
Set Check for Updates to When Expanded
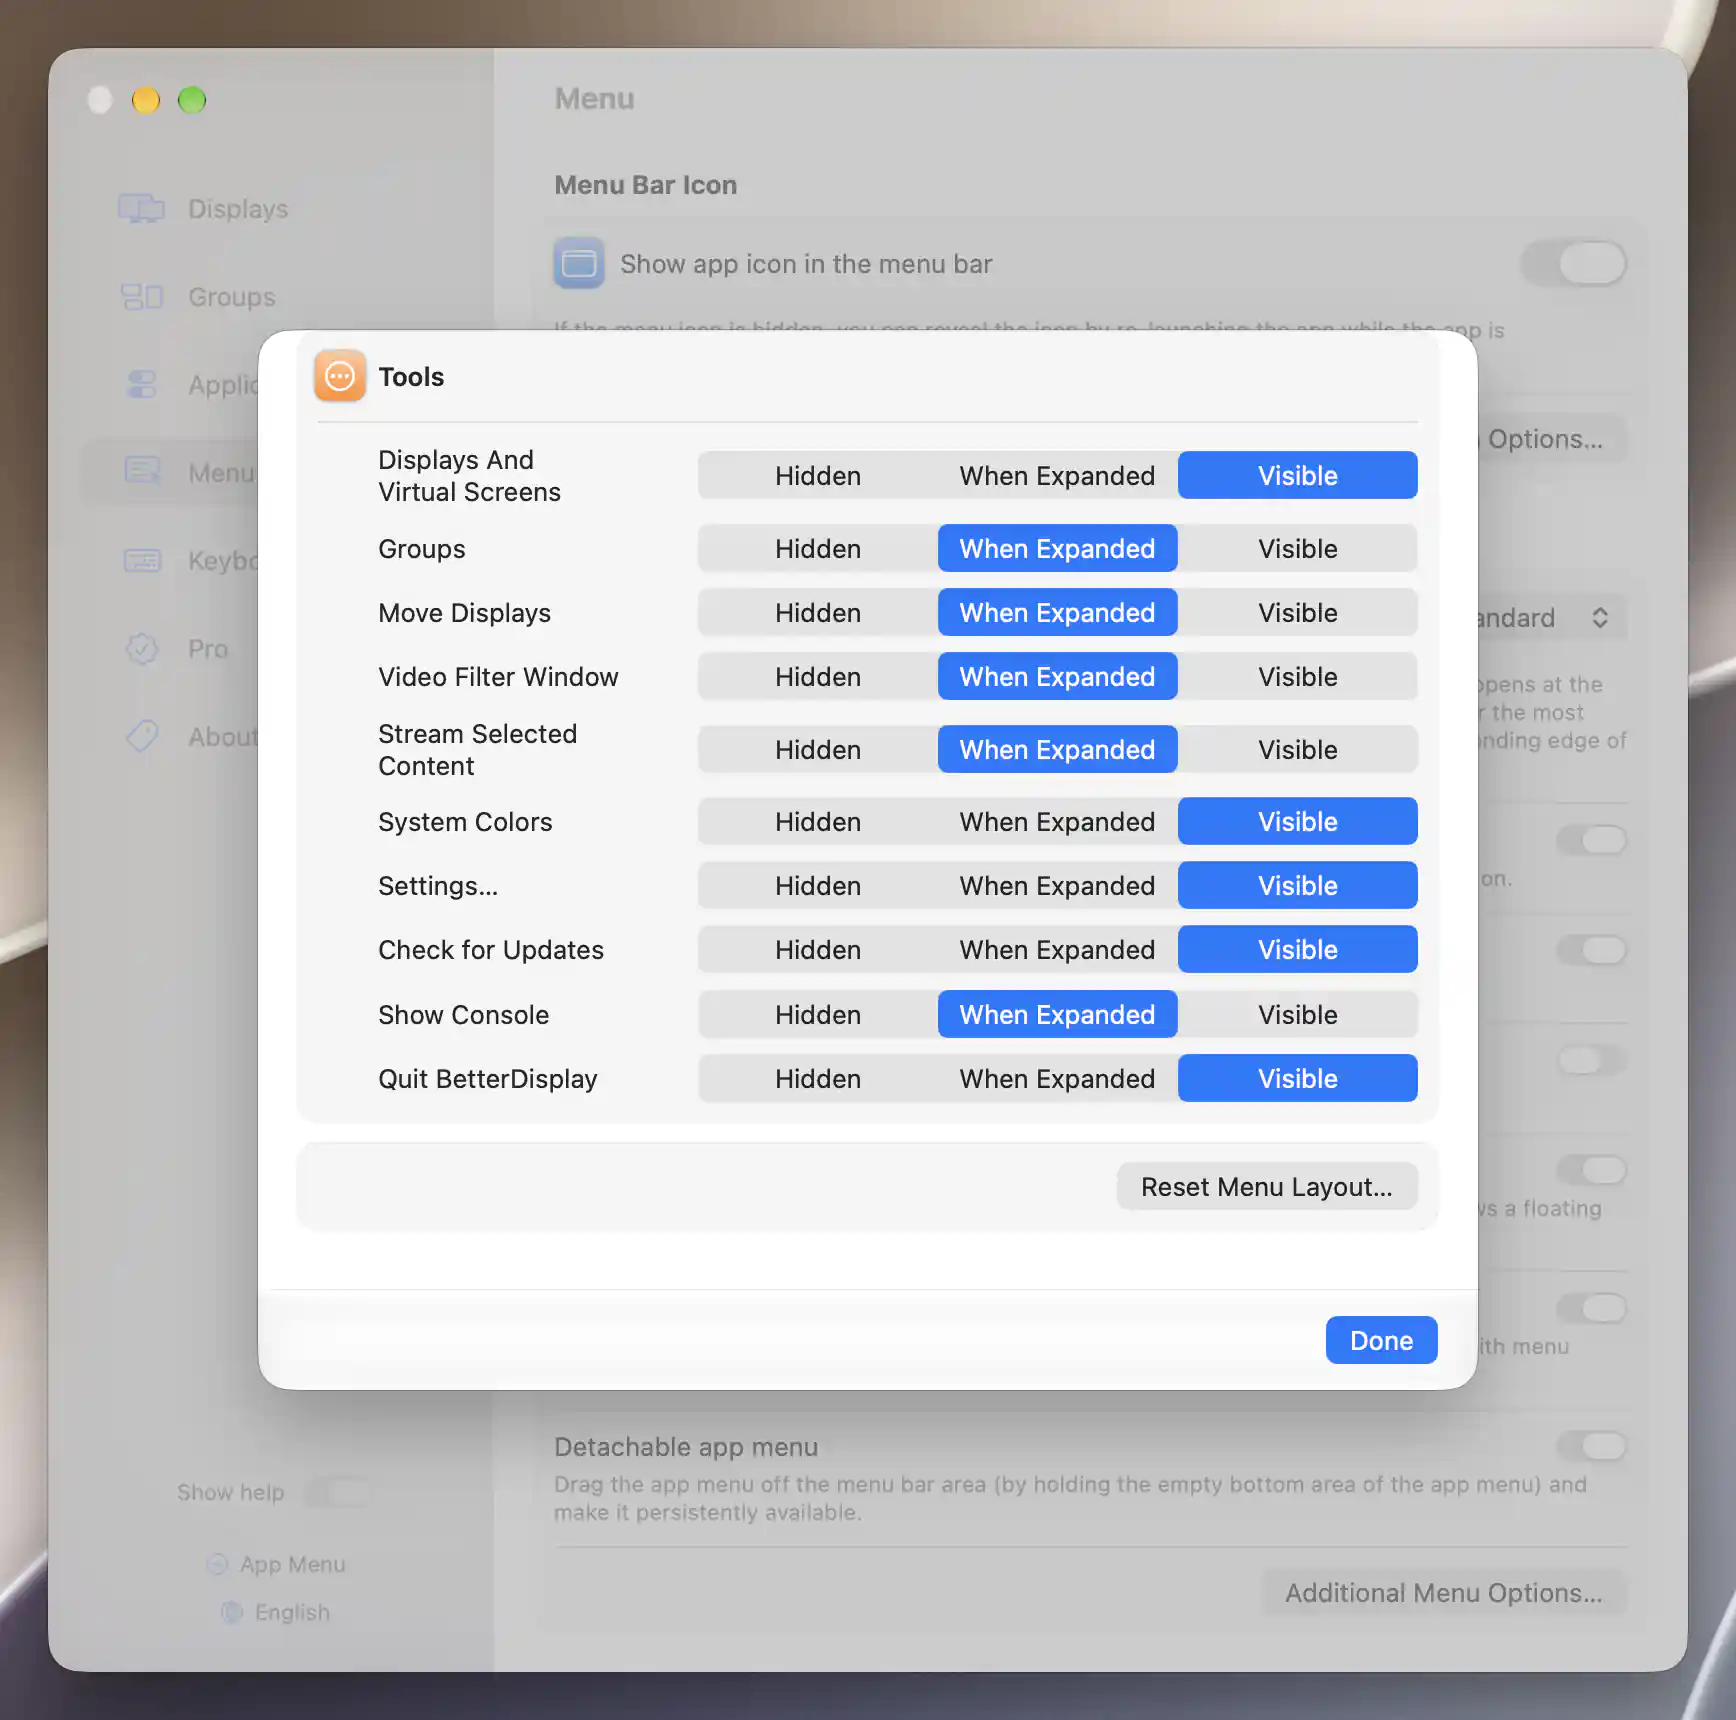click(x=1057, y=949)
